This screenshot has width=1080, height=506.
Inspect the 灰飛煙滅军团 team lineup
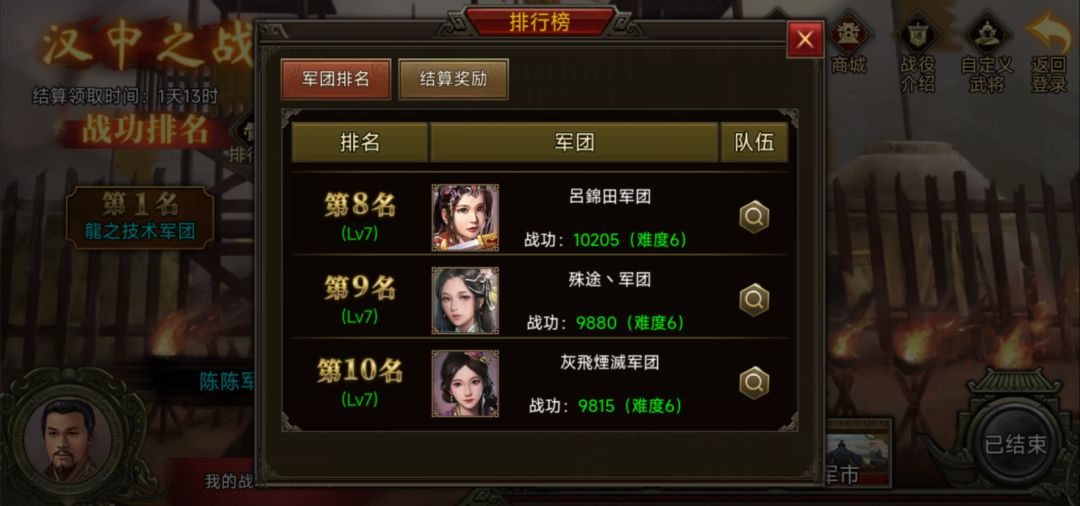(754, 383)
